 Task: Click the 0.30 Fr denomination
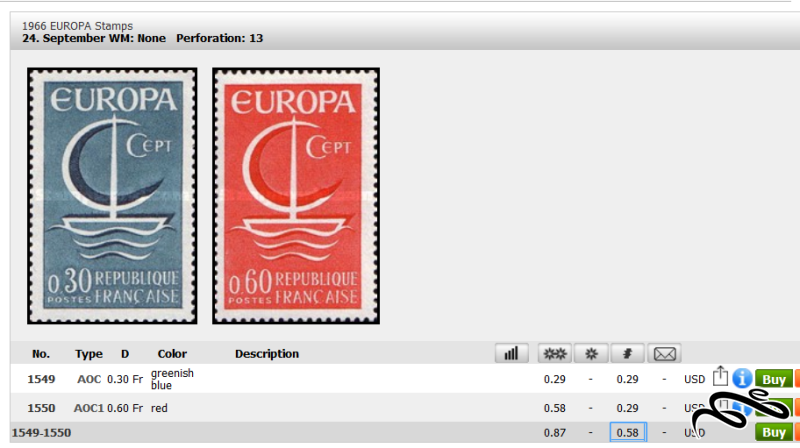pos(125,379)
